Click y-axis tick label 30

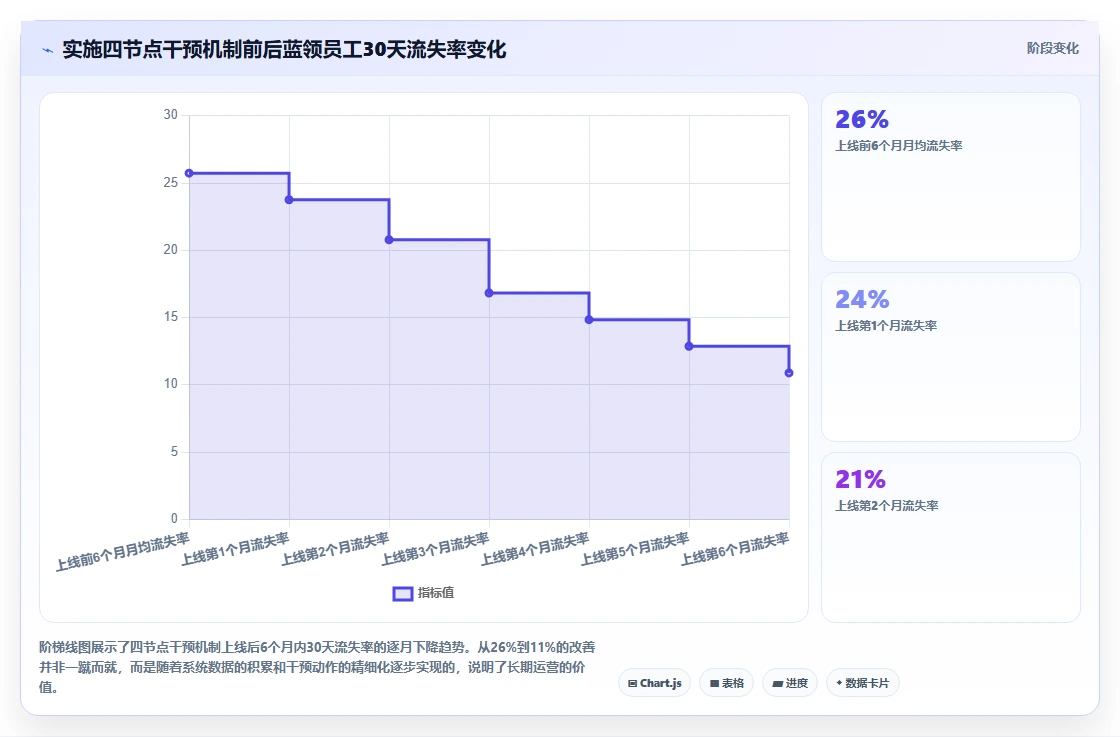[170, 115]
